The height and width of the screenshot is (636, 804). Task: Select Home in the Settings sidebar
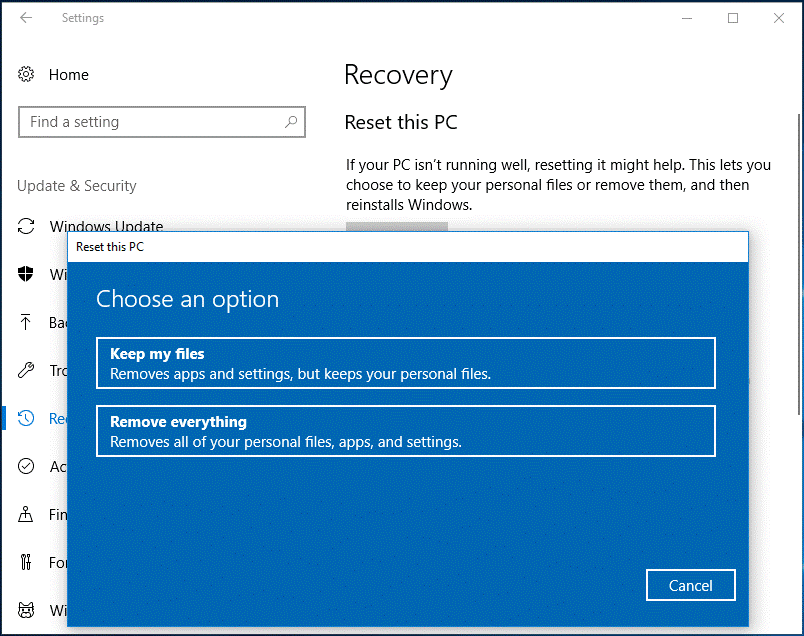tap(68, 74)
